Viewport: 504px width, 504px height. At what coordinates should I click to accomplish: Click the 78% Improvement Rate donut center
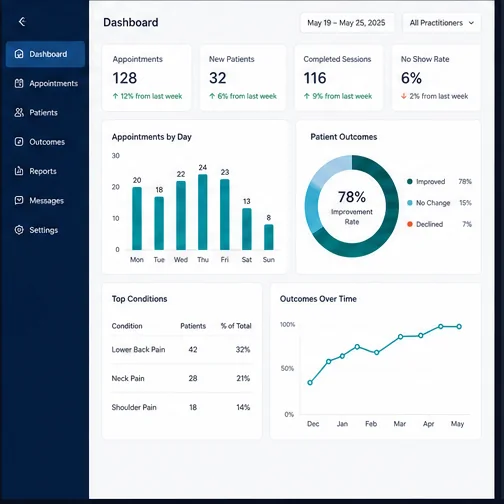[352, 206]
